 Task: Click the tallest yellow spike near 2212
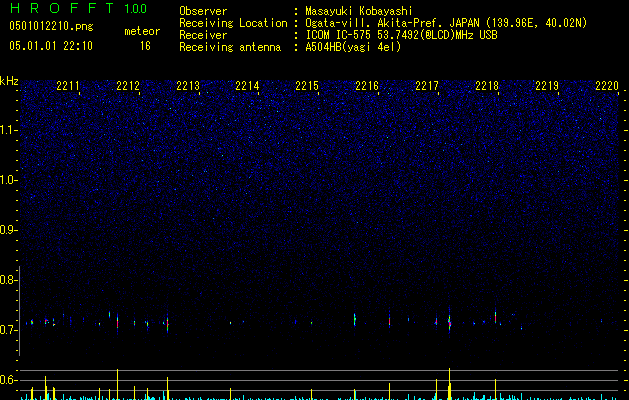(x=118, y=384)
